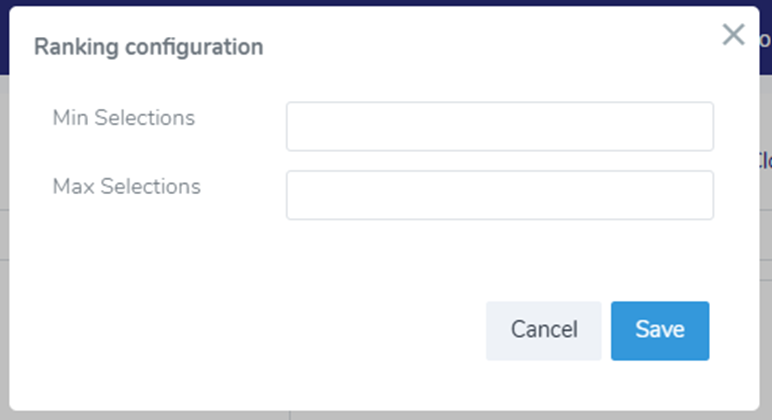Image resolution: width=772 pixels, height=420 pixels.
Task: Click the Min Selections label
Action: (124, 118)
